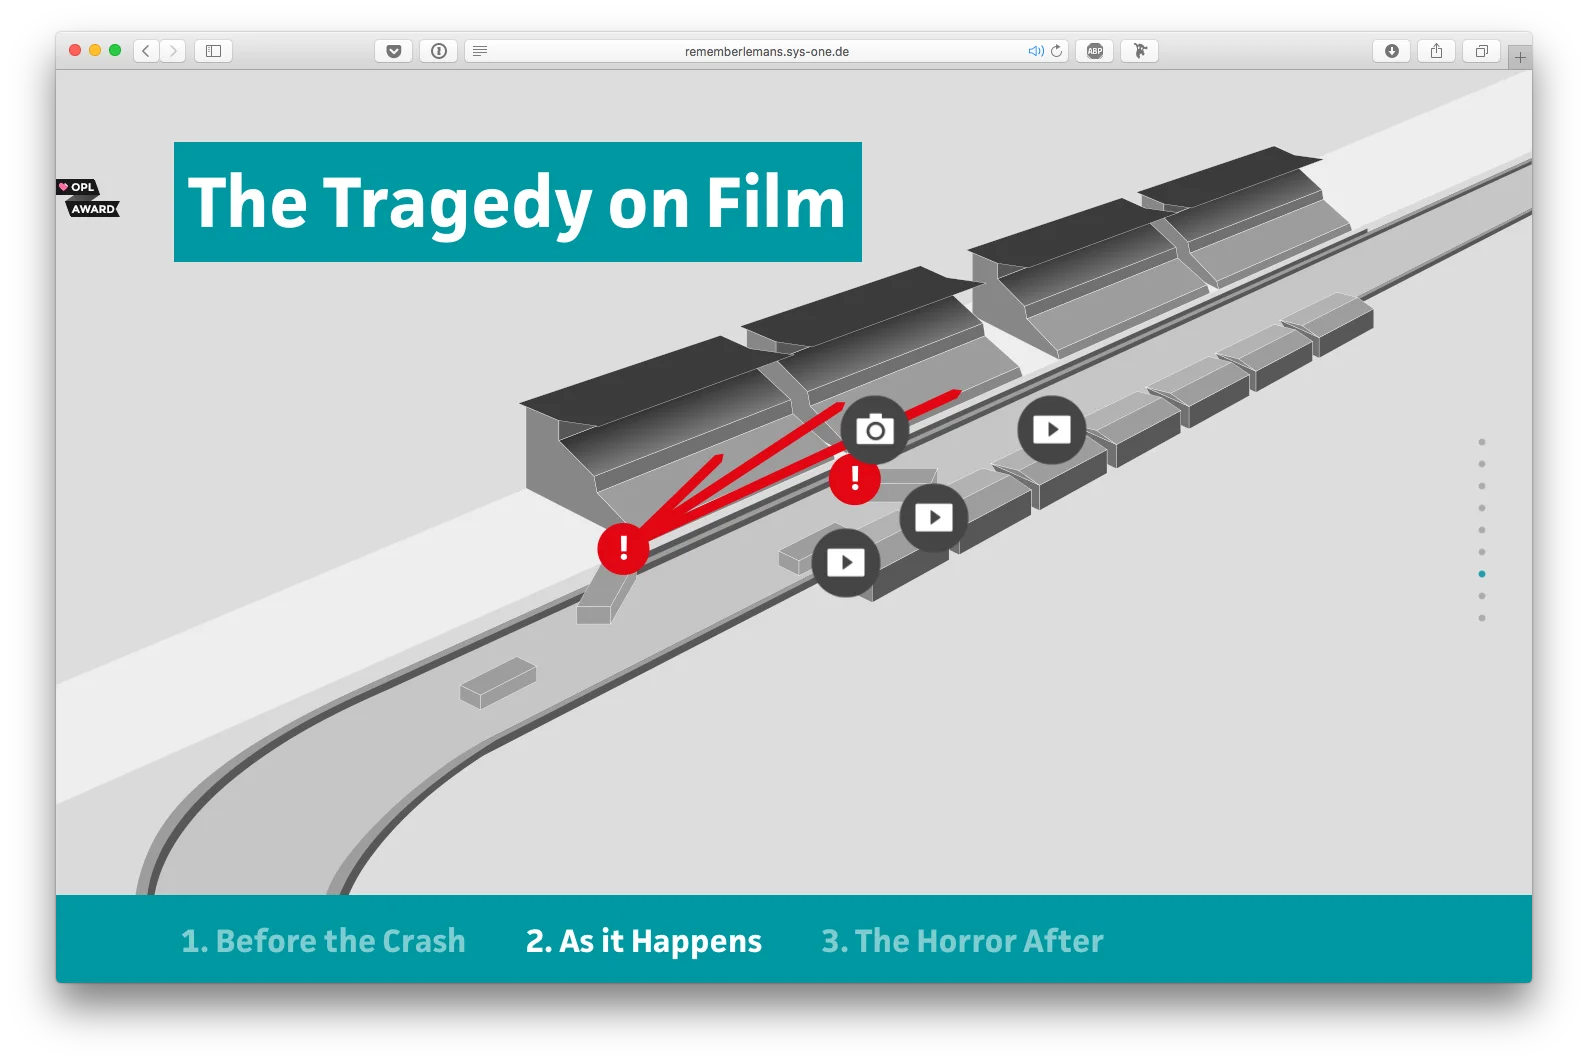Open The Horror After section

962,941
